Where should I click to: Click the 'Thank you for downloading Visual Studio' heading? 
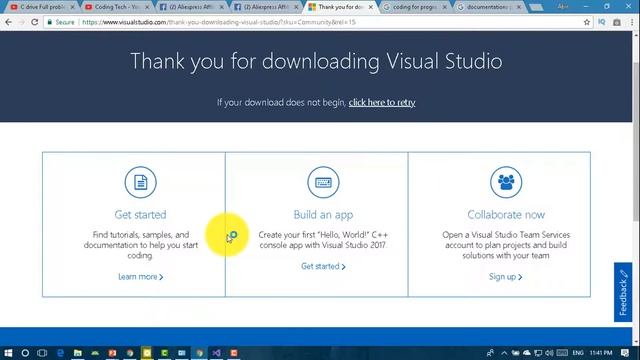coord(316,61)
